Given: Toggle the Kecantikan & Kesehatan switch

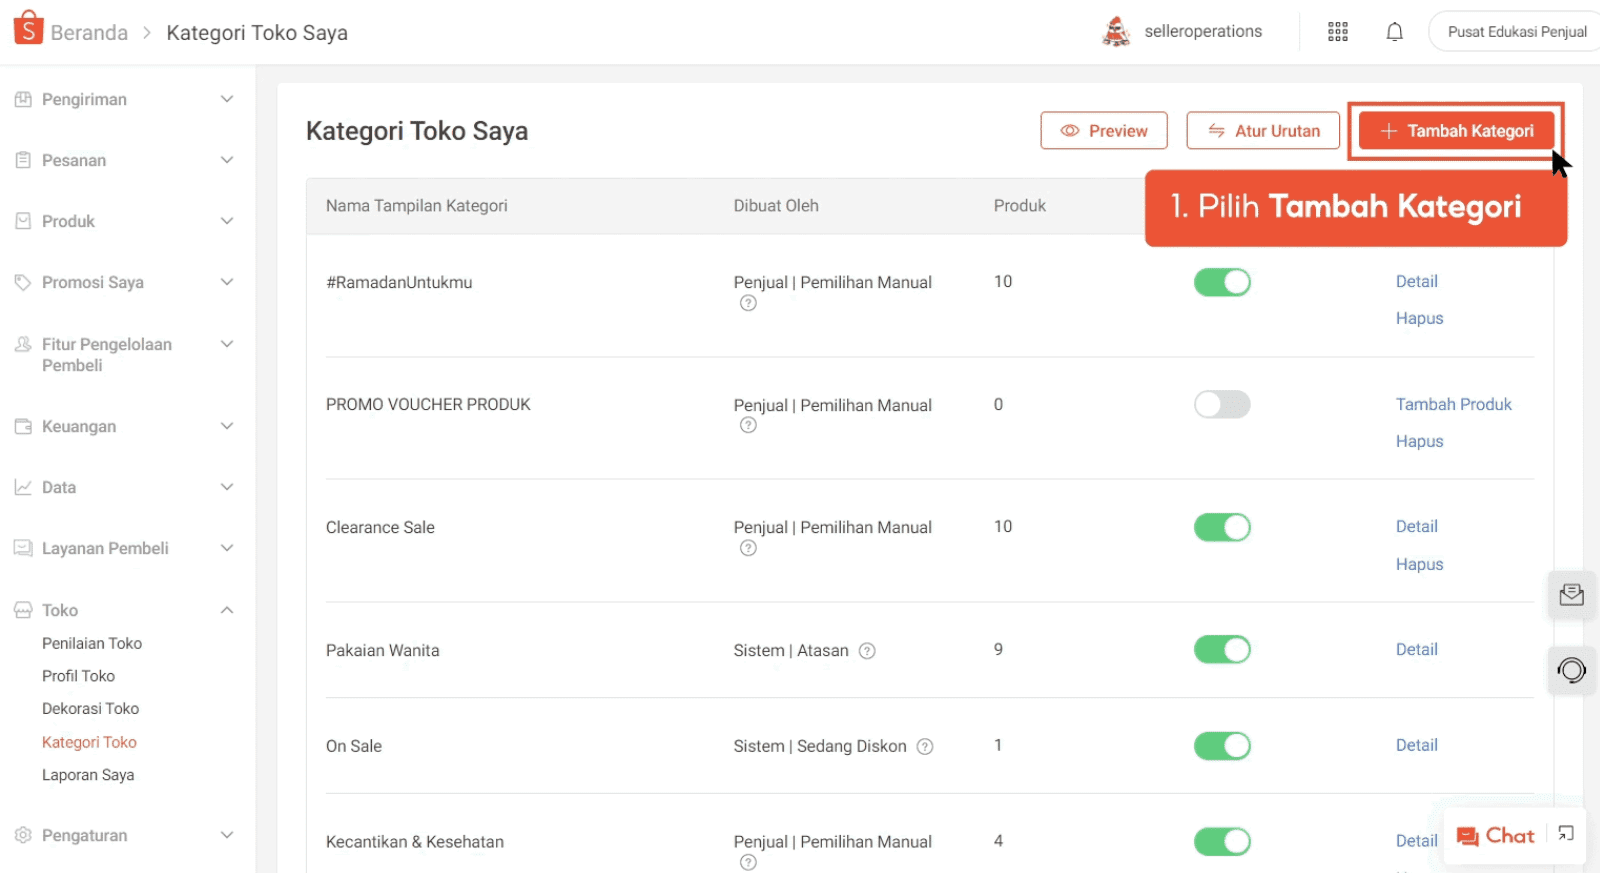Looking at the screenshot, I should coord(1222,842).
